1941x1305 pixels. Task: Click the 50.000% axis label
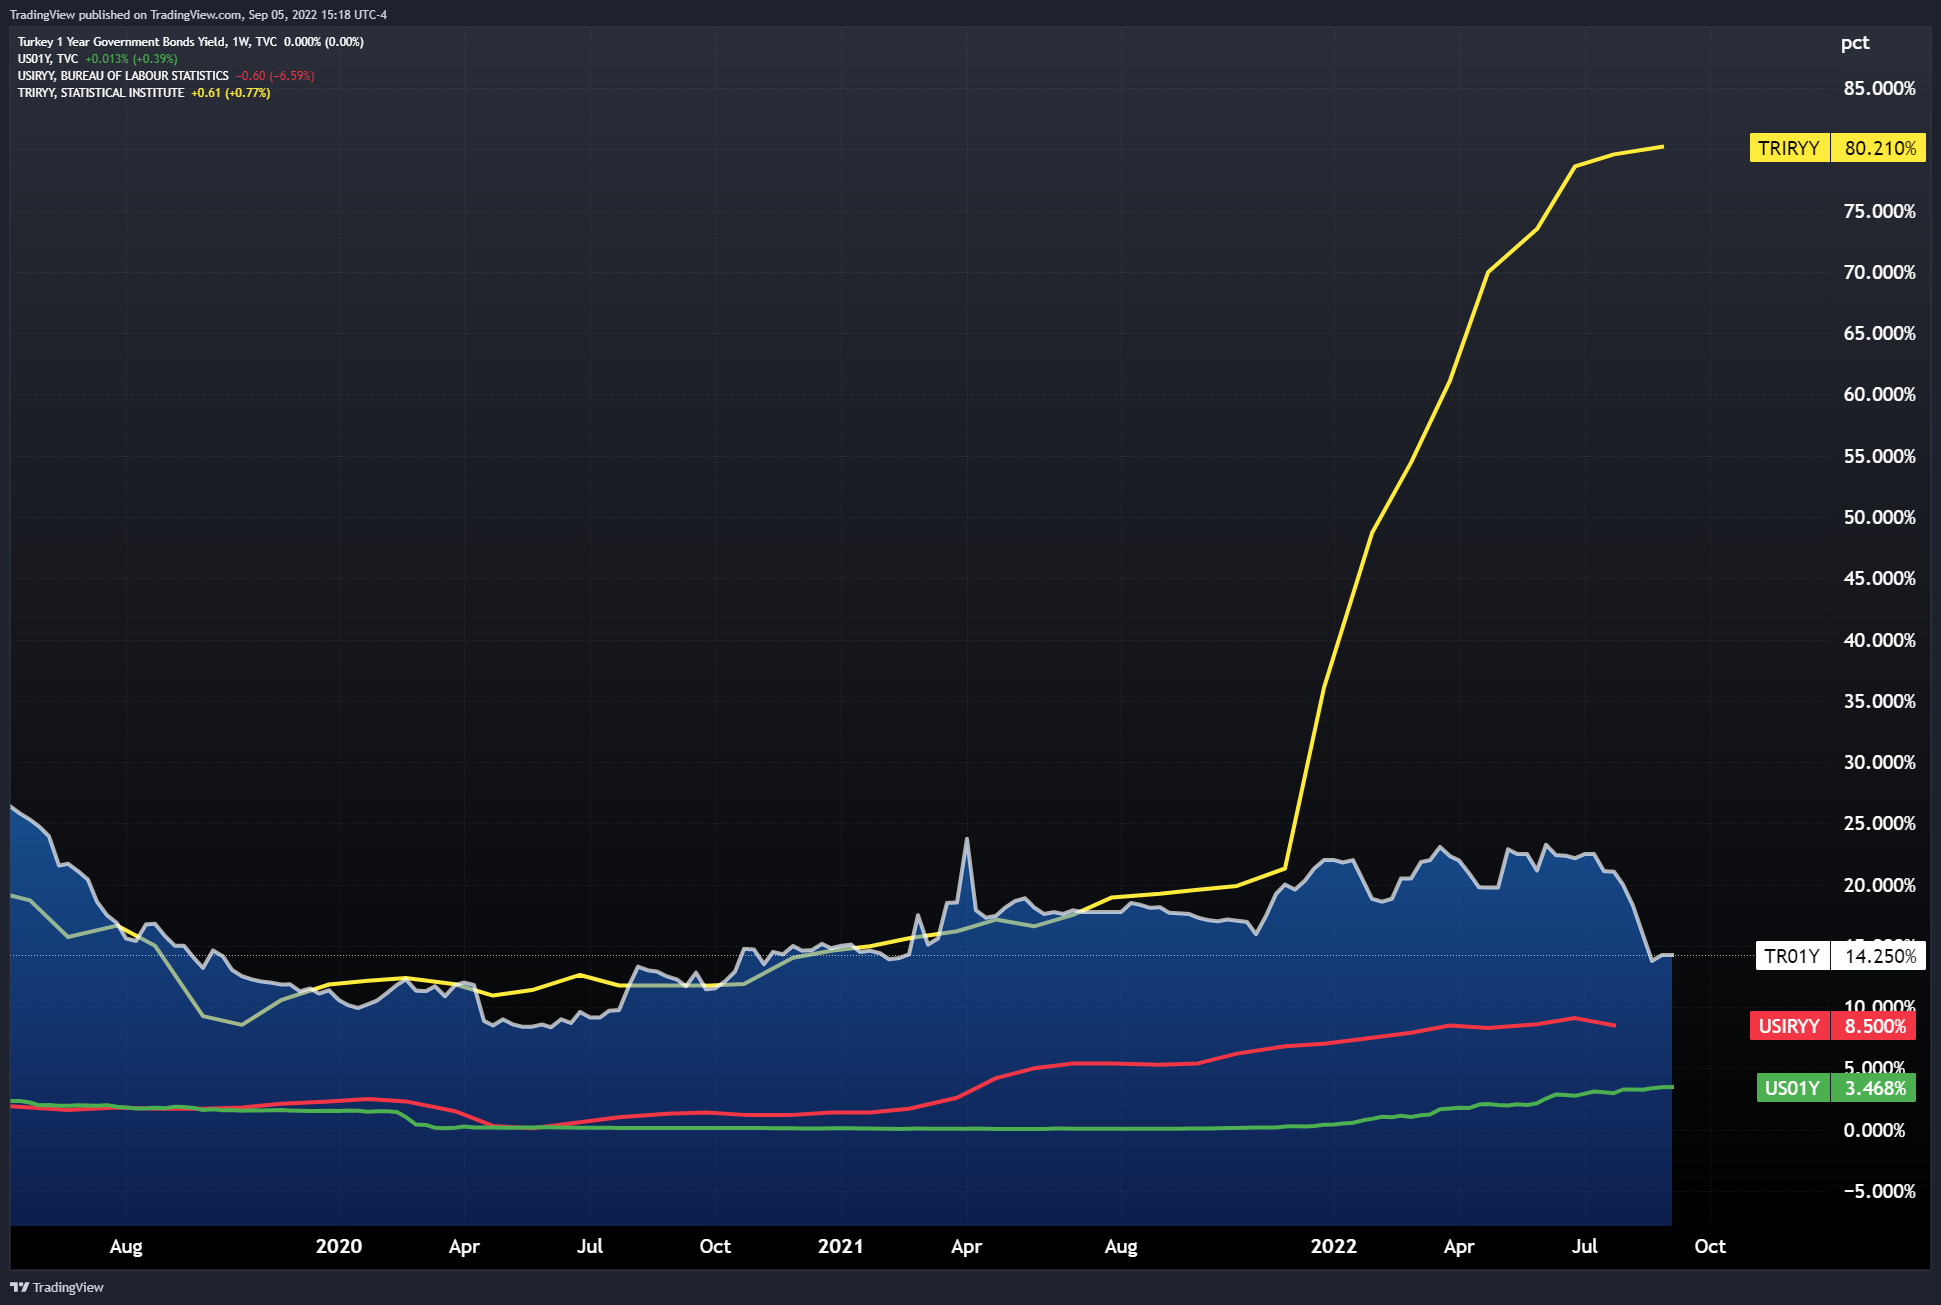(1879, 517)
